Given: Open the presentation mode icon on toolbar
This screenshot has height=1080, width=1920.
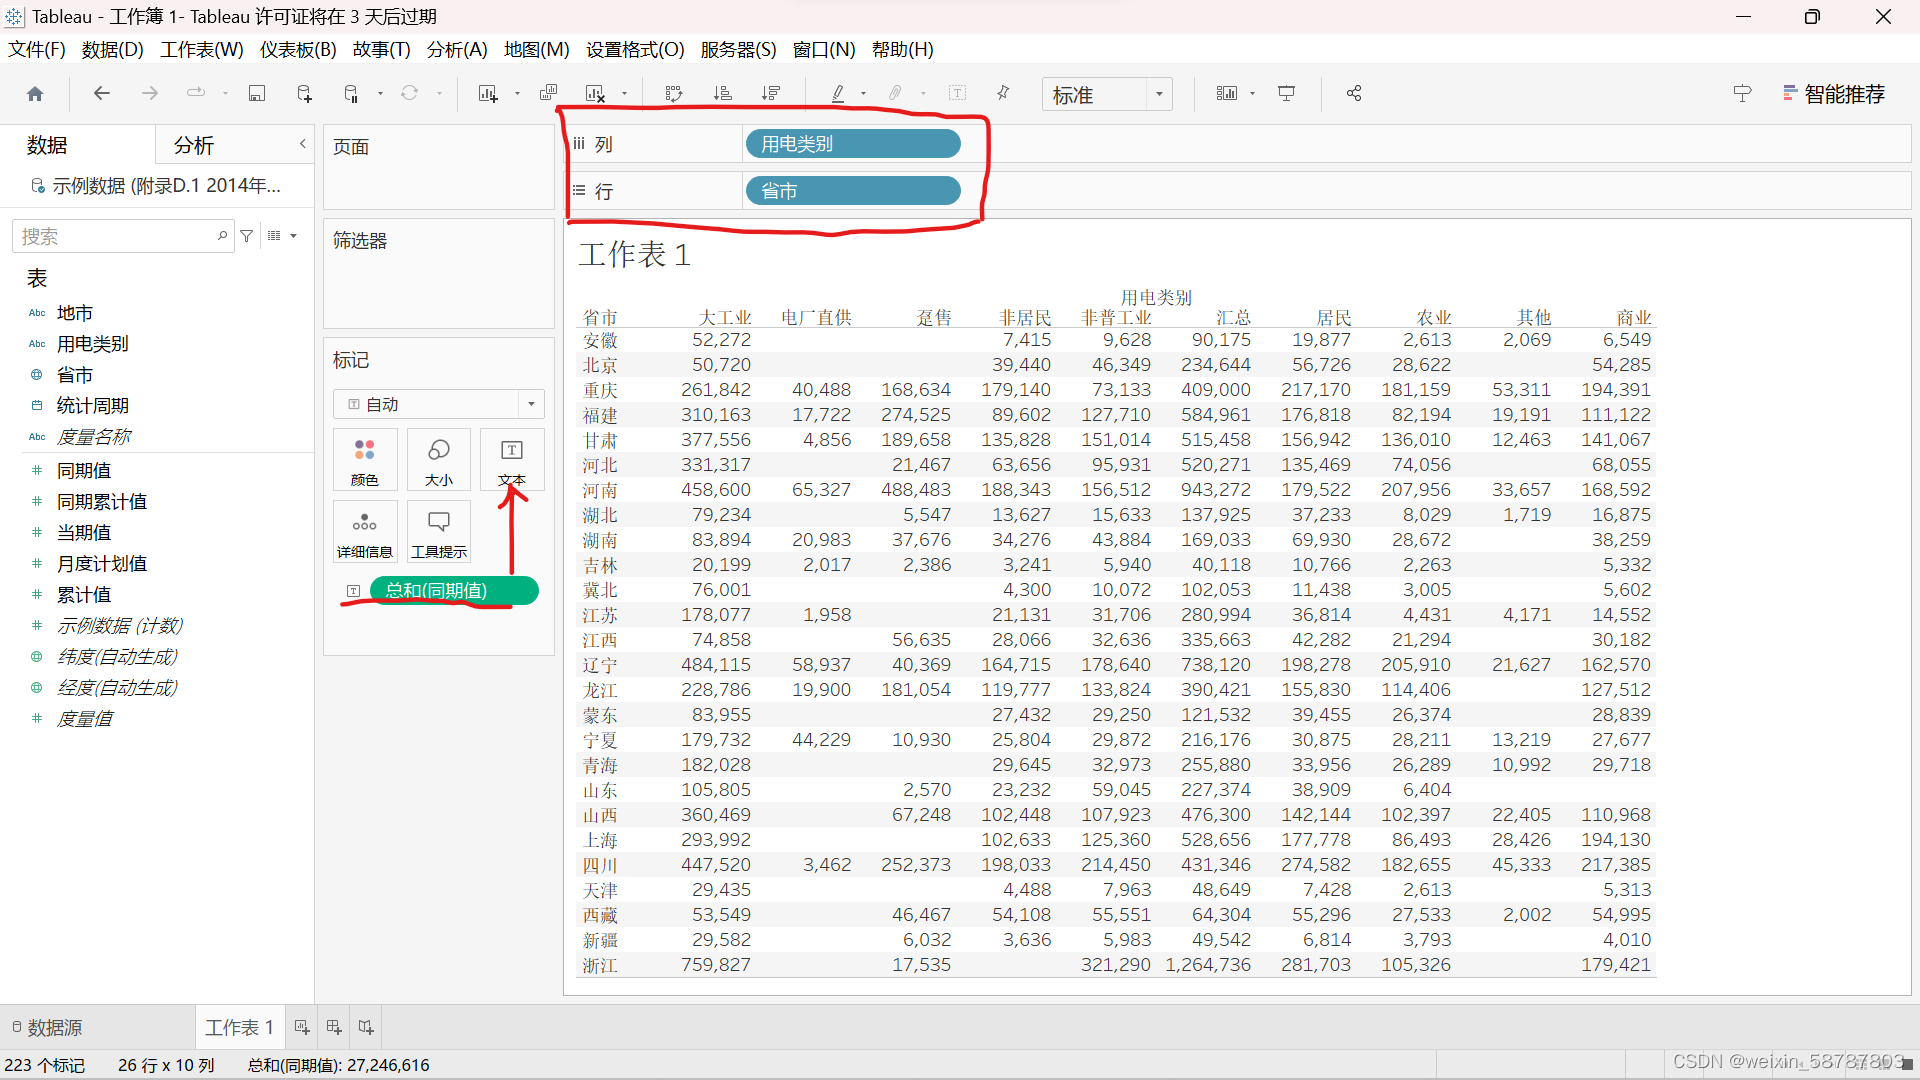Looking at the screenshot, I should (1286, 92).
